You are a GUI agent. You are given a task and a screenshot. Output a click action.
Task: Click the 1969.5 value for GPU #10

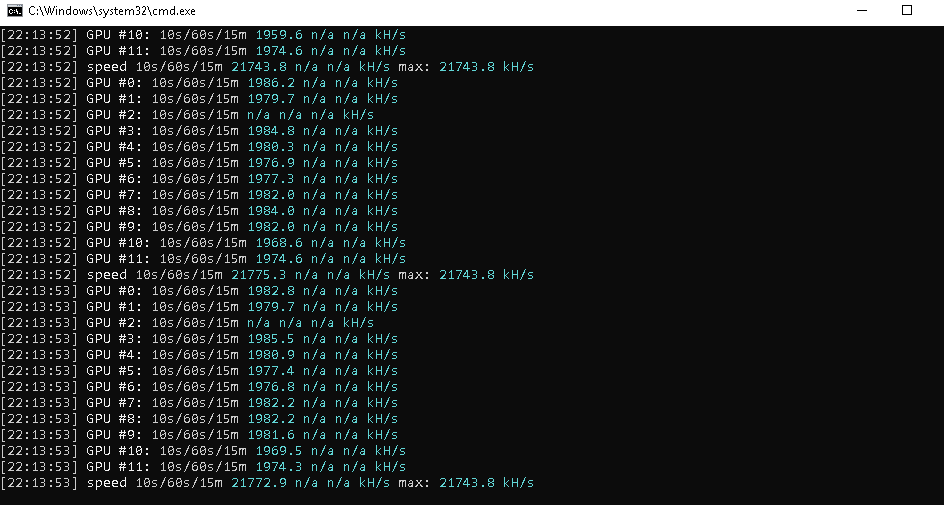point(279,451)
